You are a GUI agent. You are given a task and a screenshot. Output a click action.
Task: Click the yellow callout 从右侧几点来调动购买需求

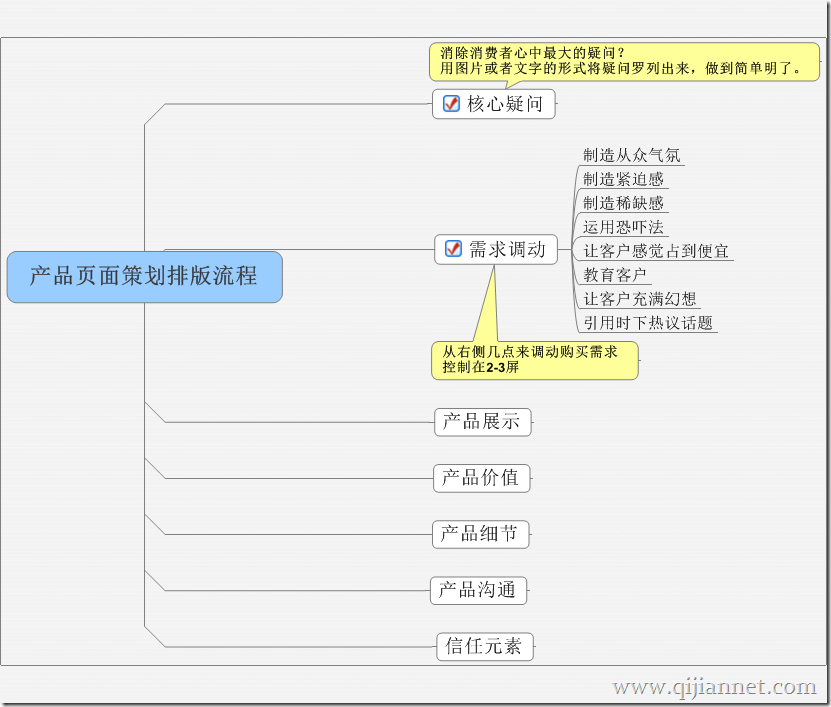tap(535, 360)
